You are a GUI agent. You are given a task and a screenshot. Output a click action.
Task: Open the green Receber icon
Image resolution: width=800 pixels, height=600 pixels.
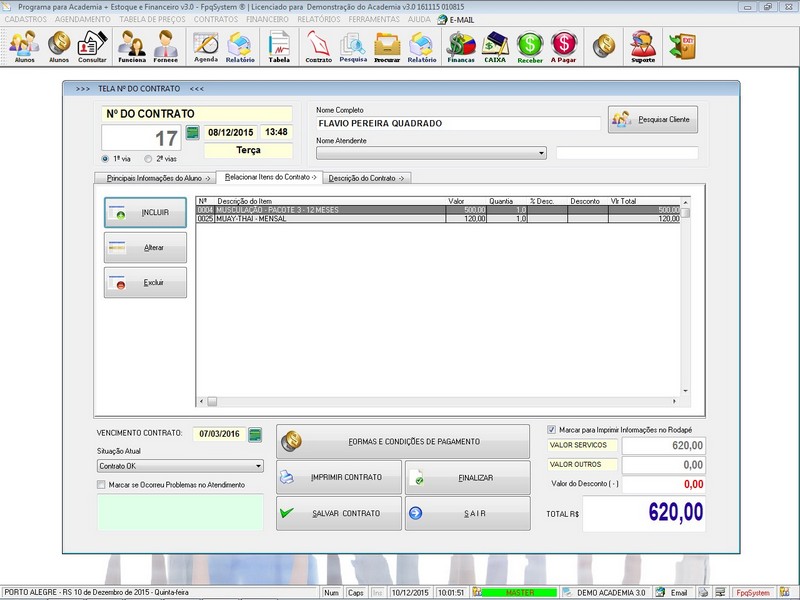click(x=530, y=46)
